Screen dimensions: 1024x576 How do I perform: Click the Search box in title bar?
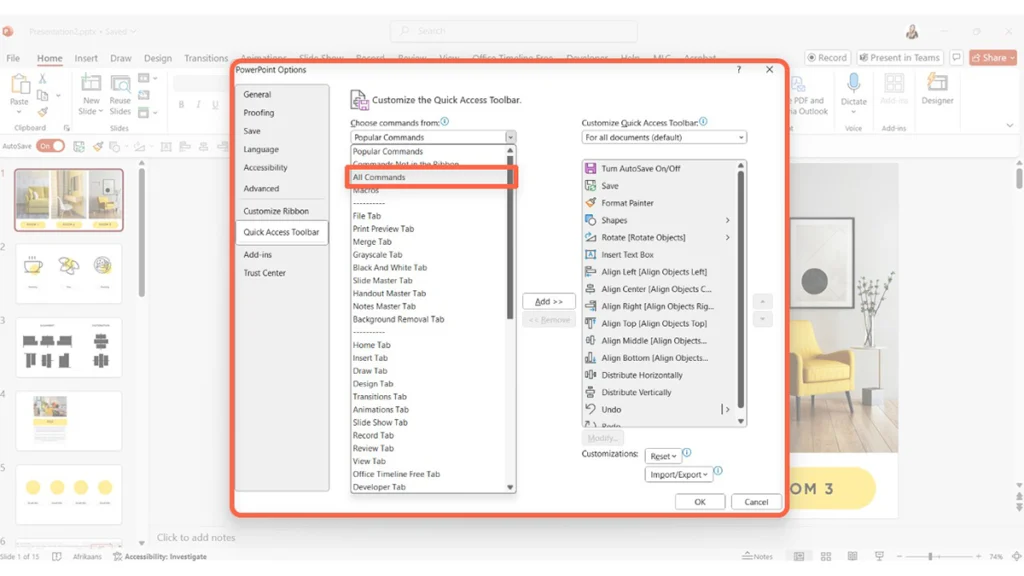click(514, 31)
